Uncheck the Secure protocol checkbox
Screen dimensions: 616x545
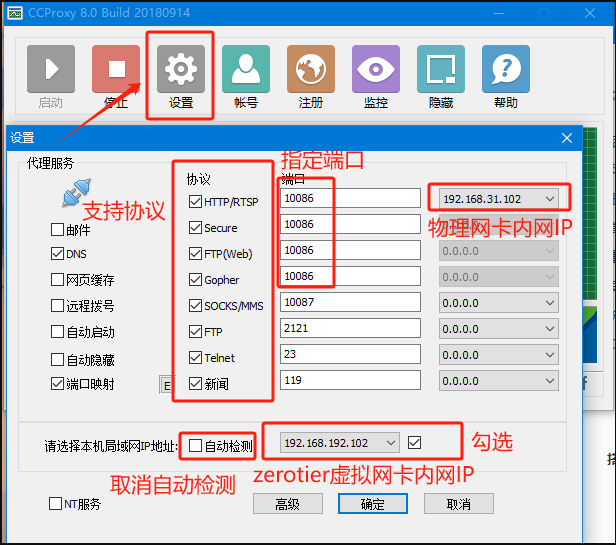point(195,228)
